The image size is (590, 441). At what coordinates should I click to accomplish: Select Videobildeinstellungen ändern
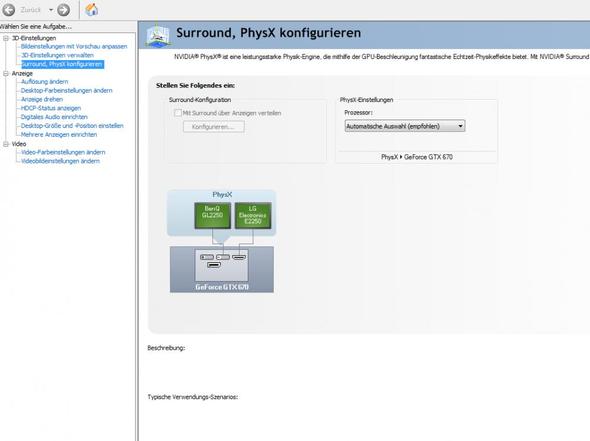[60, 161]
